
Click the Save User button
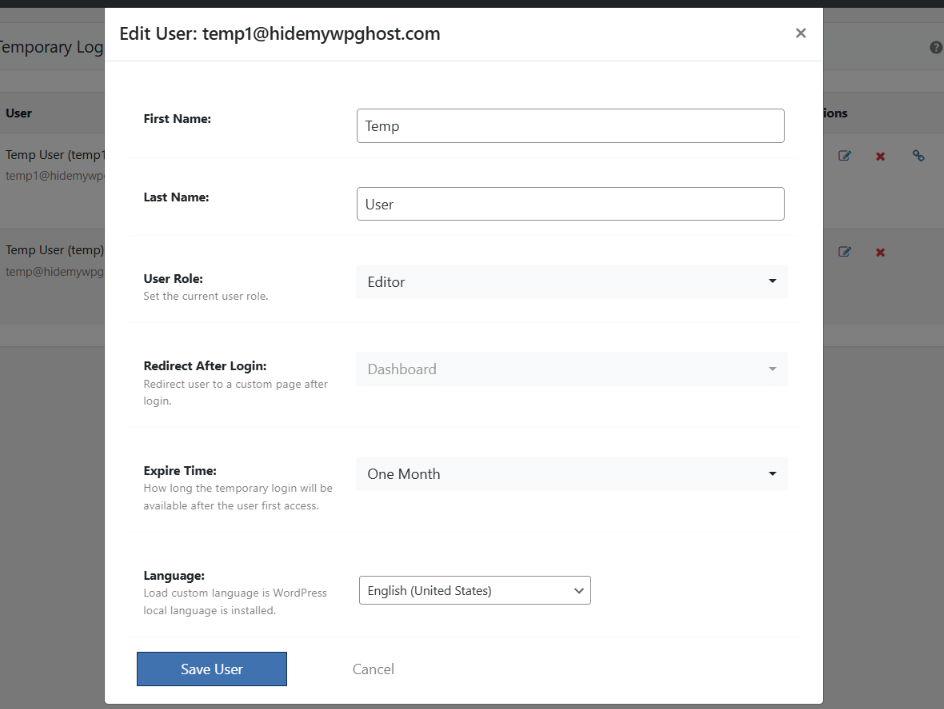point(211,668)
